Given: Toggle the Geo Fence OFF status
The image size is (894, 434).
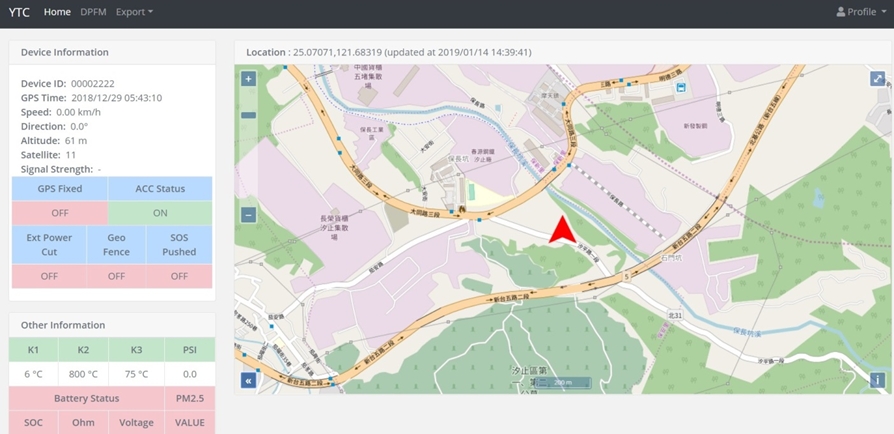Looking at the screenshot, I should pyautogui.click(x=116, y=276).
